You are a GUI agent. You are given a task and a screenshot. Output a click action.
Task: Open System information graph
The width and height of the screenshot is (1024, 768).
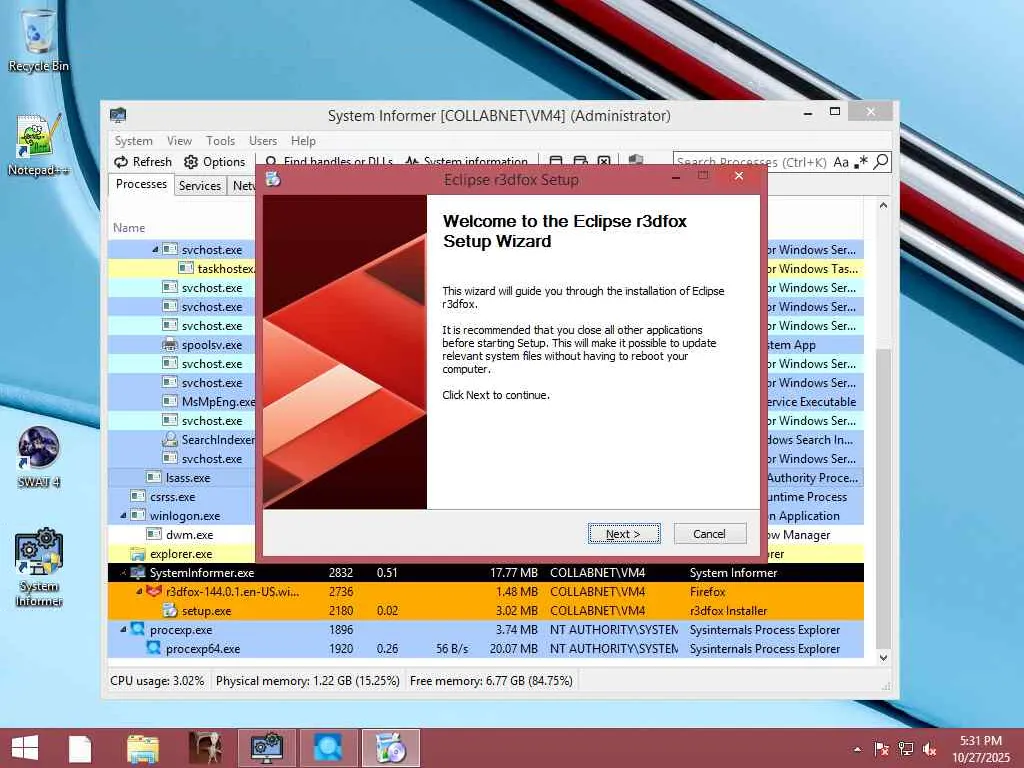(x=466, y=161)
